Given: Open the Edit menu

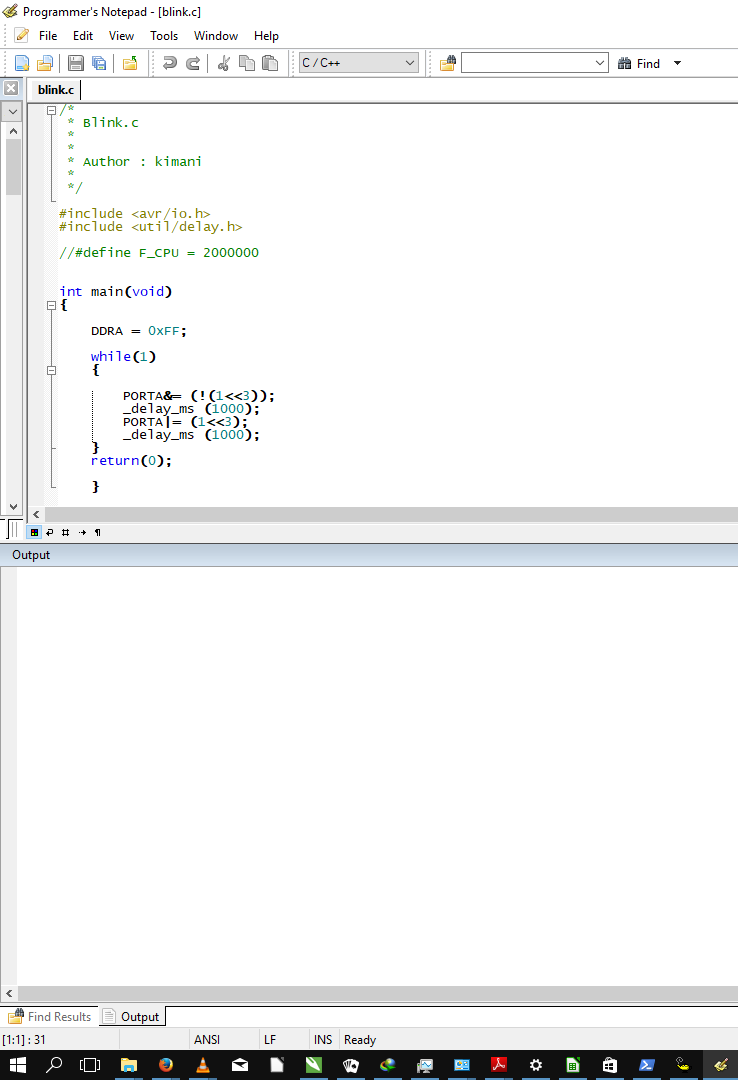Looking at the screenshot, I should (83, 36).
